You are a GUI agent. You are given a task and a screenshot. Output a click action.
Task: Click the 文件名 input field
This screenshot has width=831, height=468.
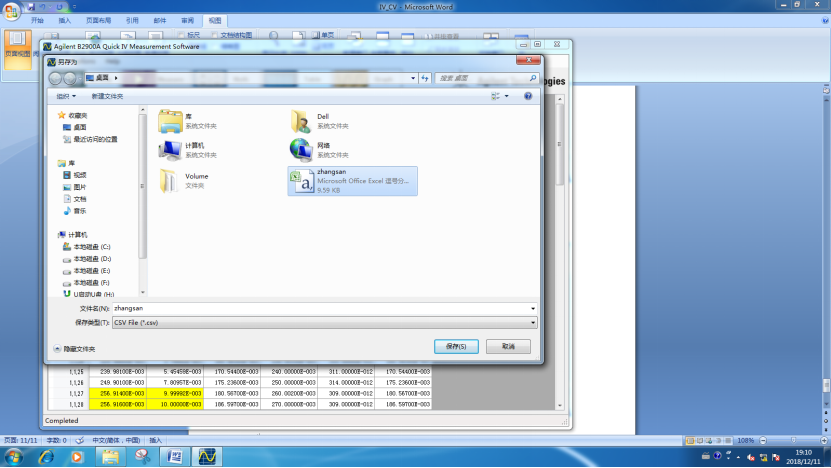pyautogui.click(x=320, y=308)
